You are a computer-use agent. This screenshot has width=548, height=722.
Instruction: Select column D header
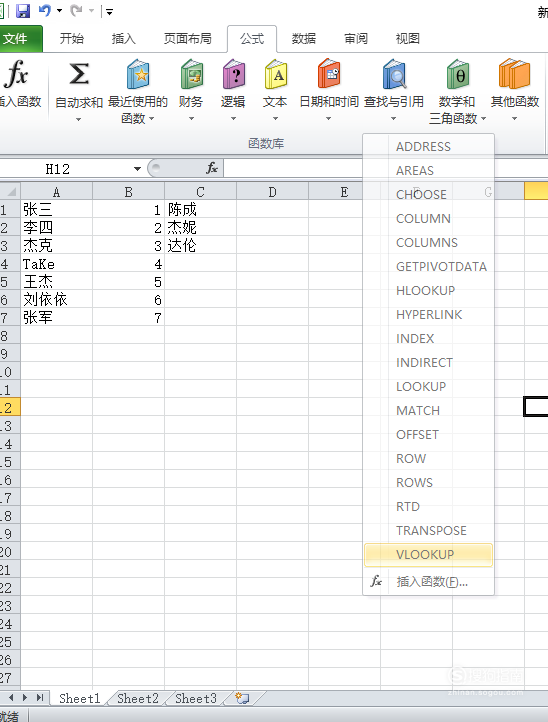point(272,192)
